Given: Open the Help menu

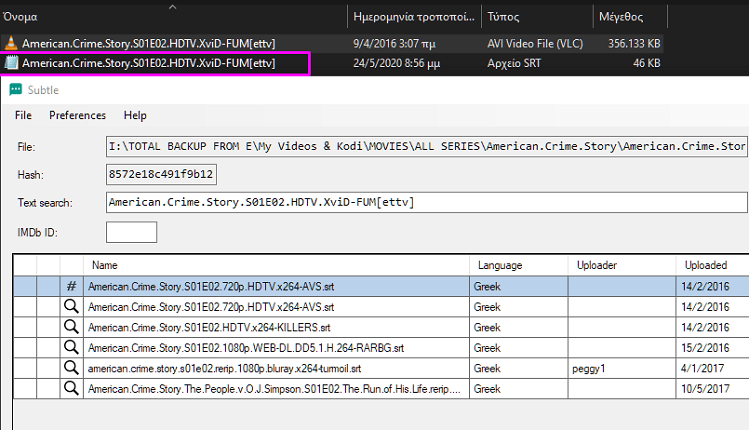Looking at the screenshot, I should (135, 115).
